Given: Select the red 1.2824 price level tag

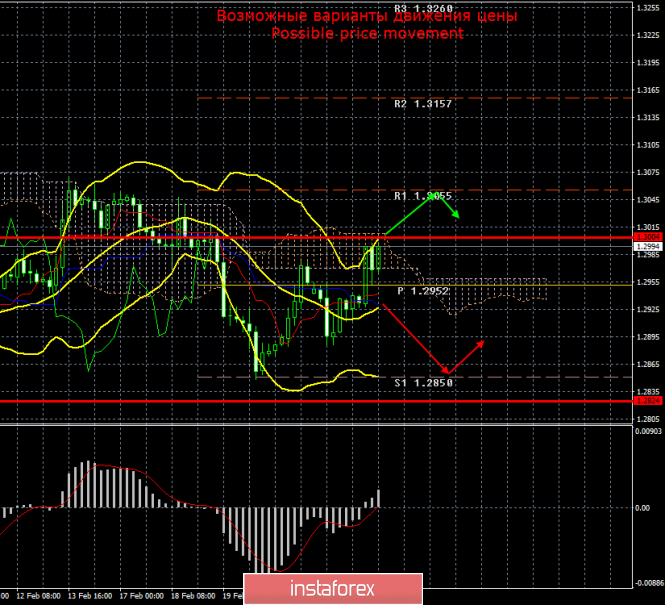Looking at the screenshot, I should tap(648, 401).
